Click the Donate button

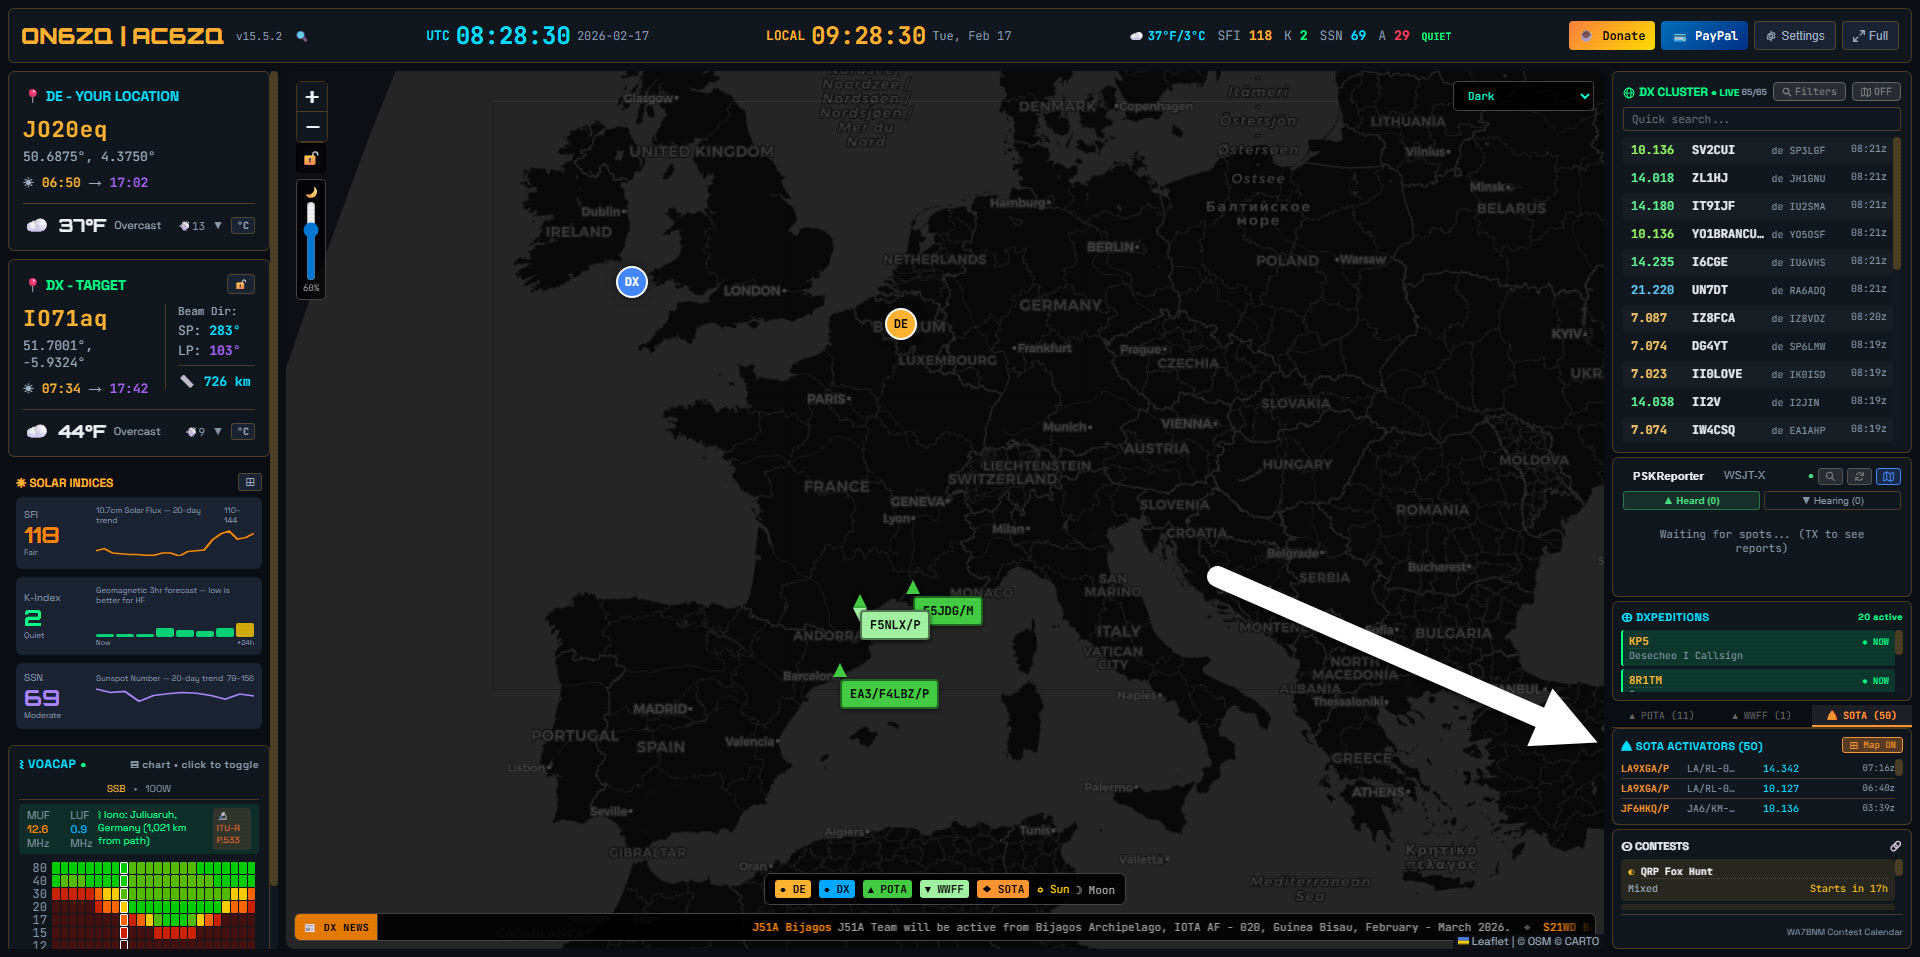click(1611, 36)
